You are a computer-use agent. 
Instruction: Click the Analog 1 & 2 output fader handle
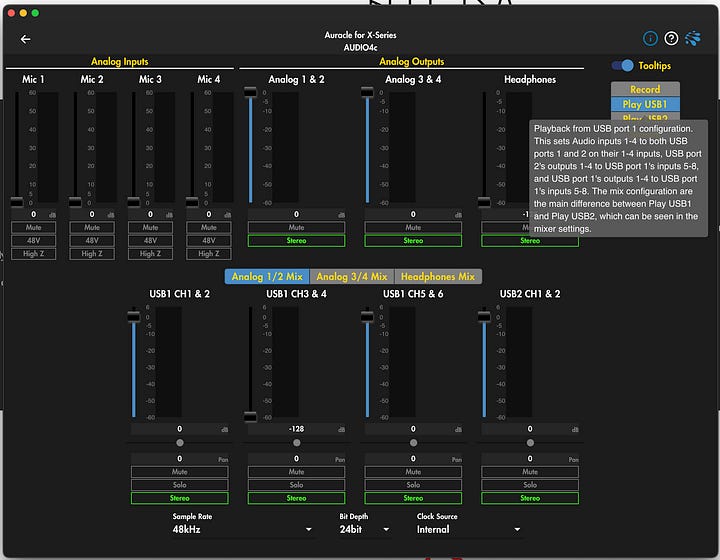(250, 92)
